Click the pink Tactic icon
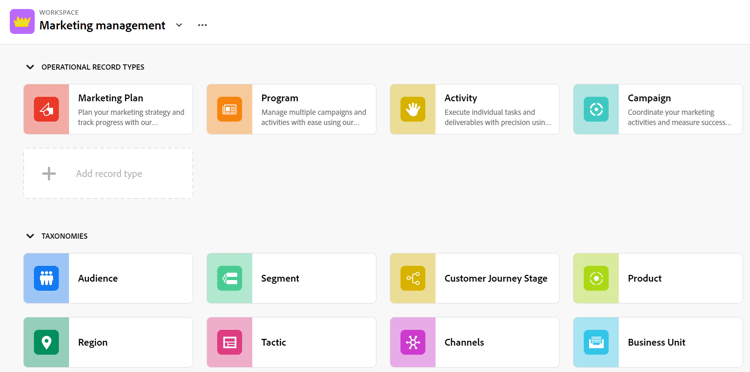This screenshot has width=750, height=372. [x=230, y=342]
